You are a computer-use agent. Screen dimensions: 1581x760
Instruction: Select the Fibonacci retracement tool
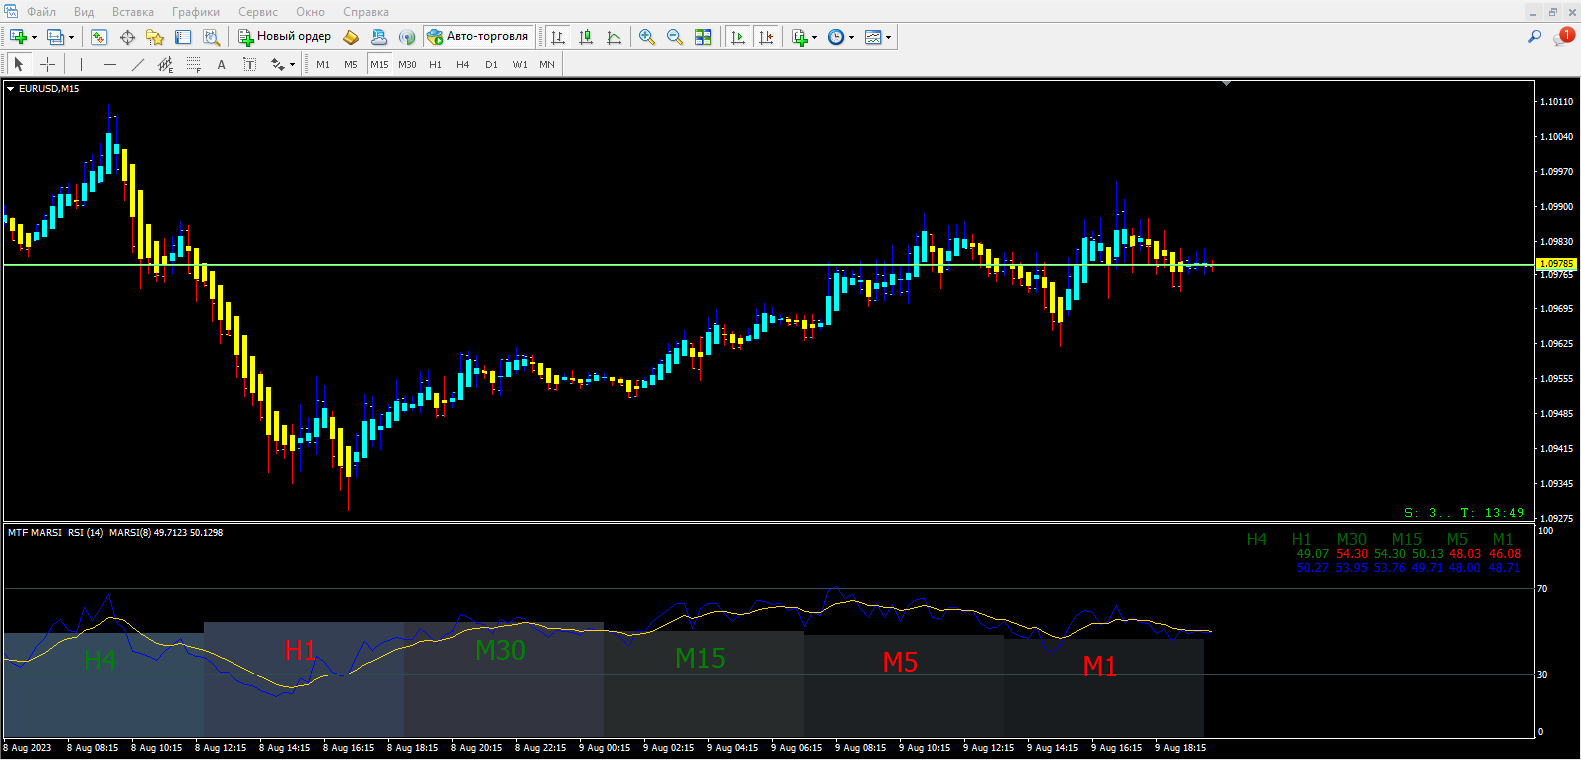pos(194,64)
